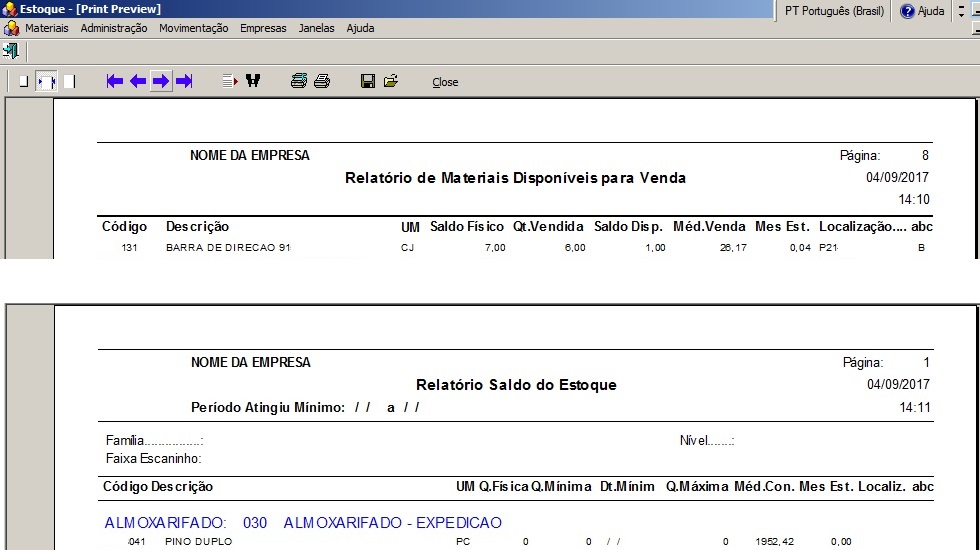Jump to the last page arrow
Viewport: 980px width, 550px height.
pos(184,81)
